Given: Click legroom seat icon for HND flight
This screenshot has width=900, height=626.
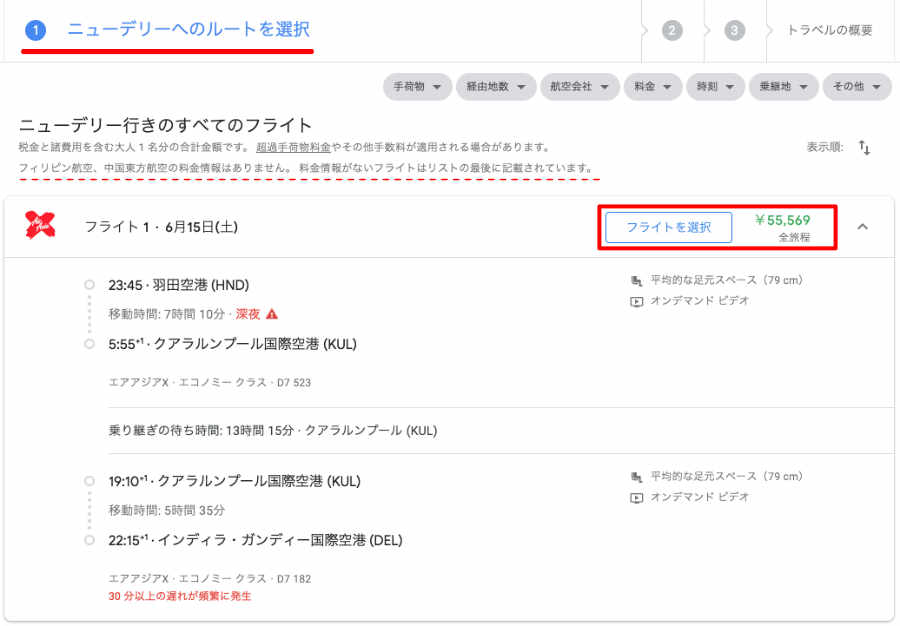Looking at the screenshot, I should point(637,281).
